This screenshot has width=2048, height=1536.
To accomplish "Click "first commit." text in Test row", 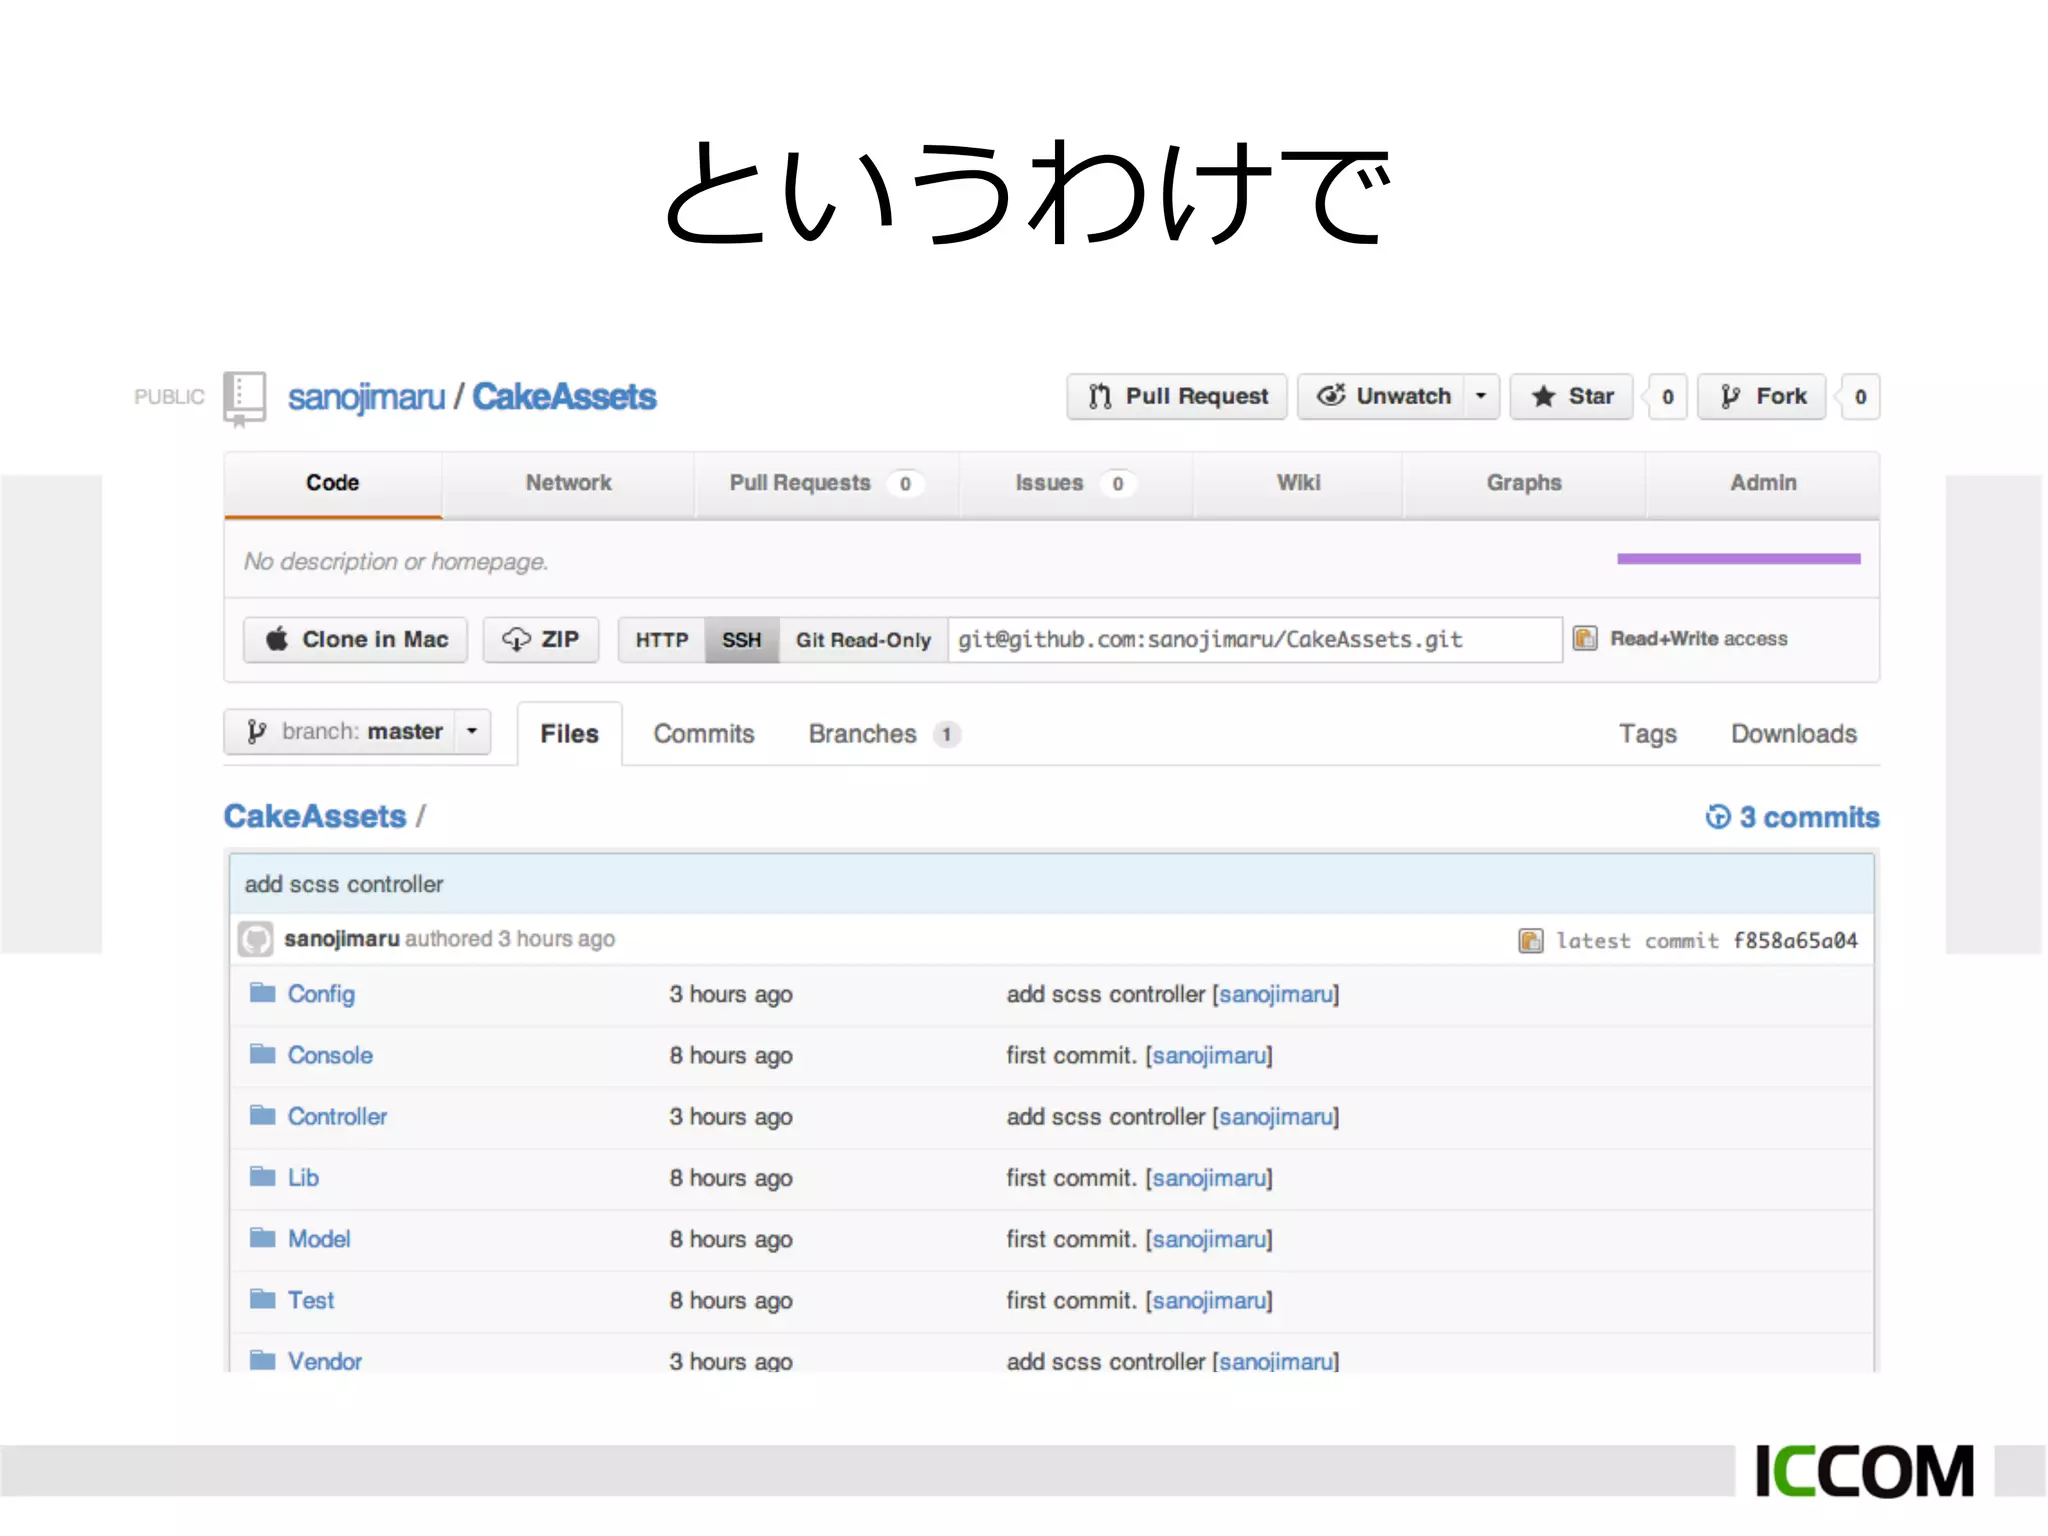I will (x=1071, y=1300).
